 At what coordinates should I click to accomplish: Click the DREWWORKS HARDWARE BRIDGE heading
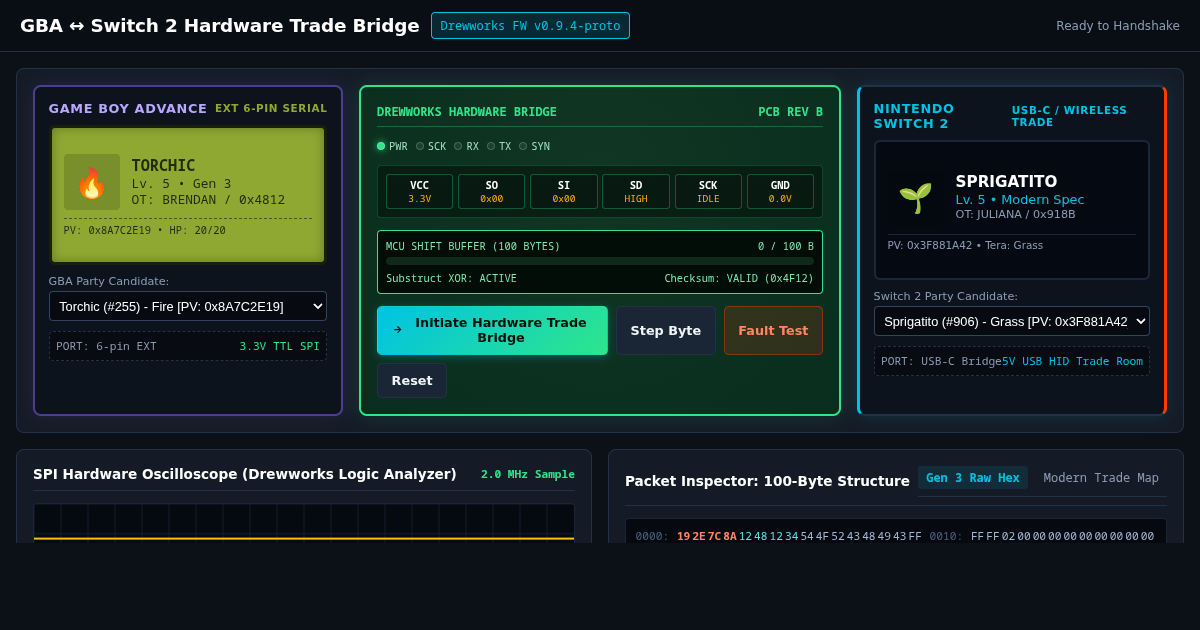(x=467, y=112)
